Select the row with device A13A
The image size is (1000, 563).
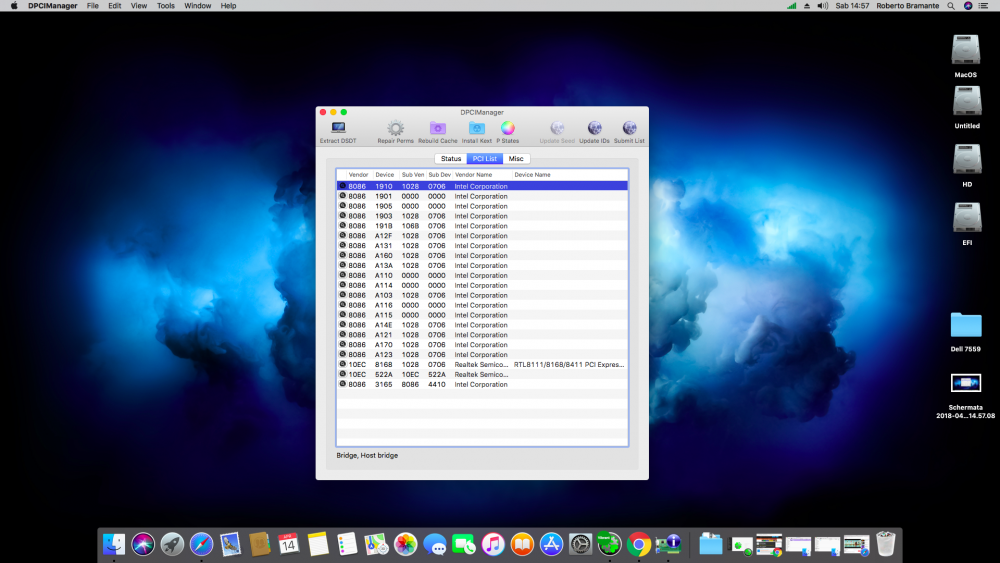(x=482, y=266)
